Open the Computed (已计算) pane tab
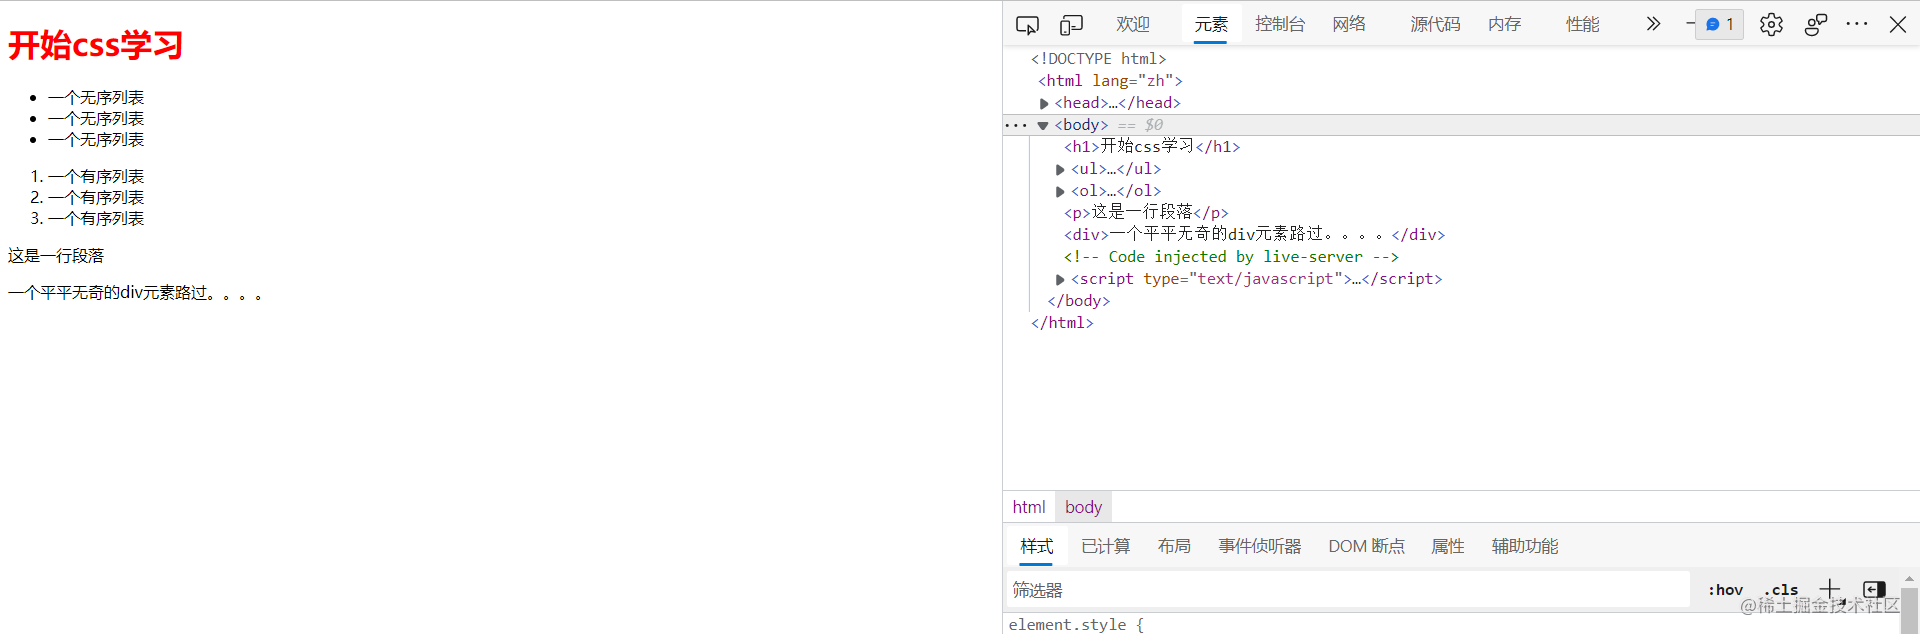The width and height of the screenshot is (1920, 634). click(1105, 546)
